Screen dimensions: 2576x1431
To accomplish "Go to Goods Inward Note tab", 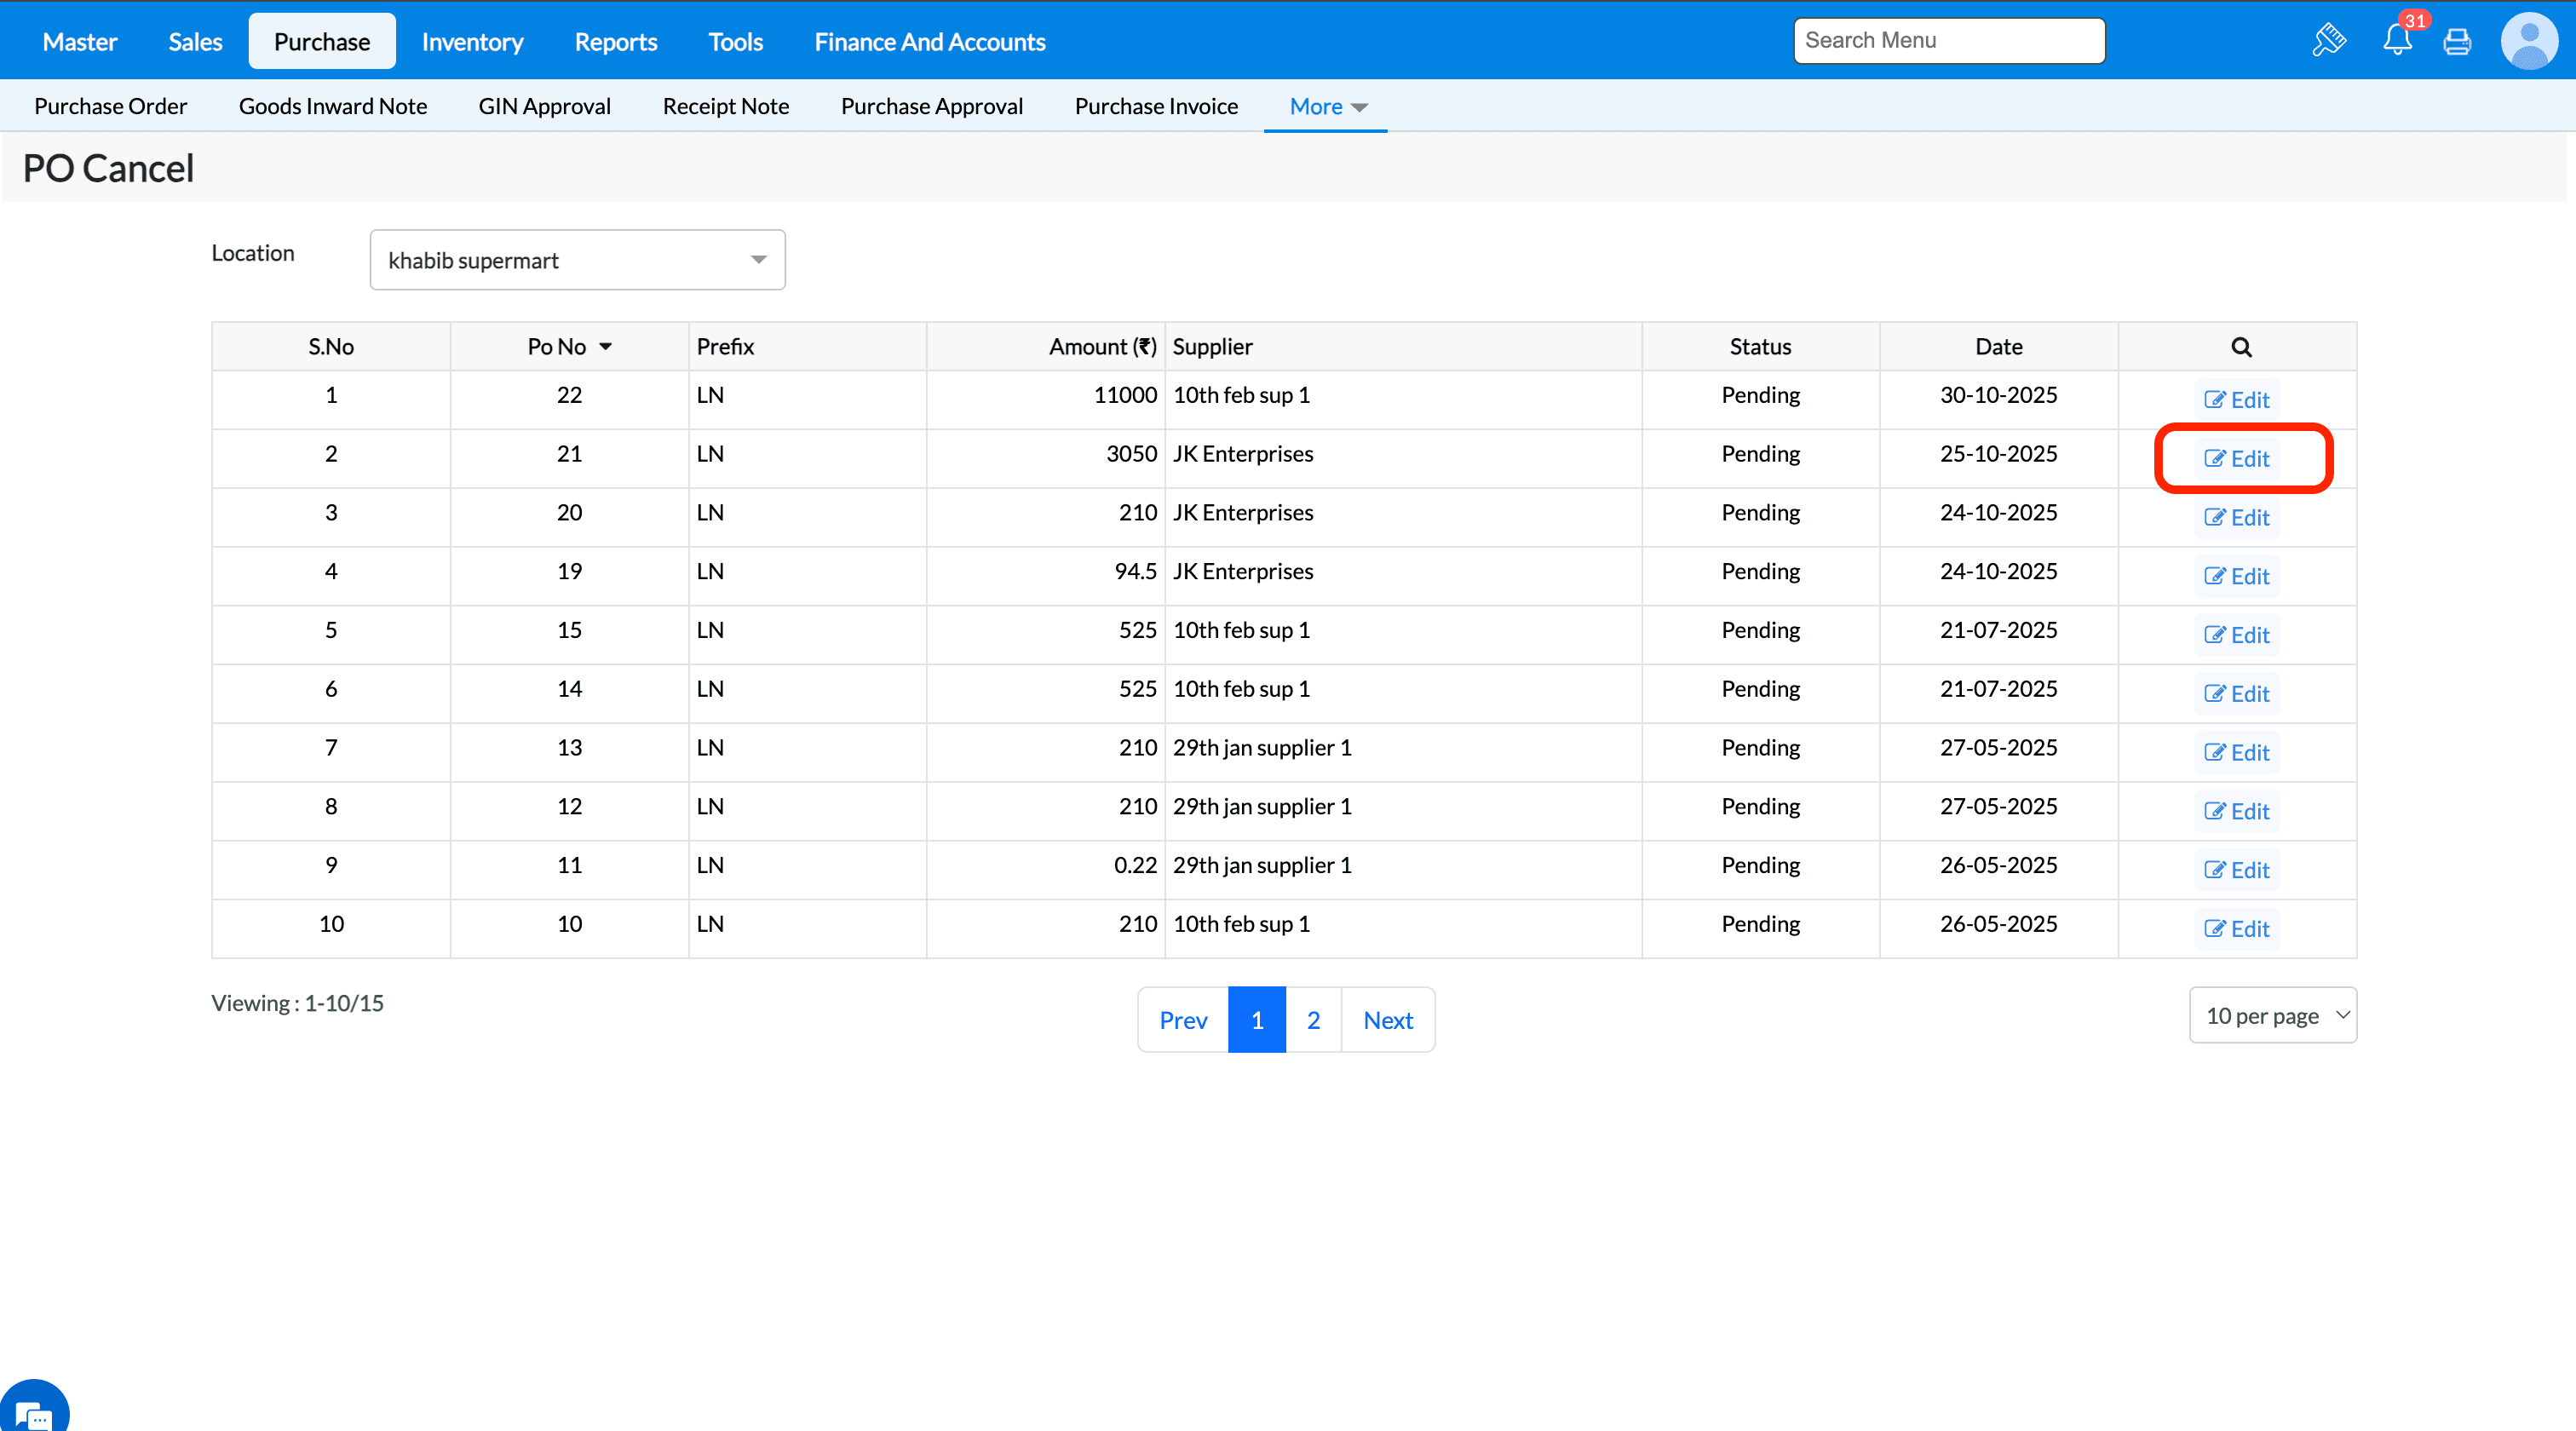I will [332, 106].
